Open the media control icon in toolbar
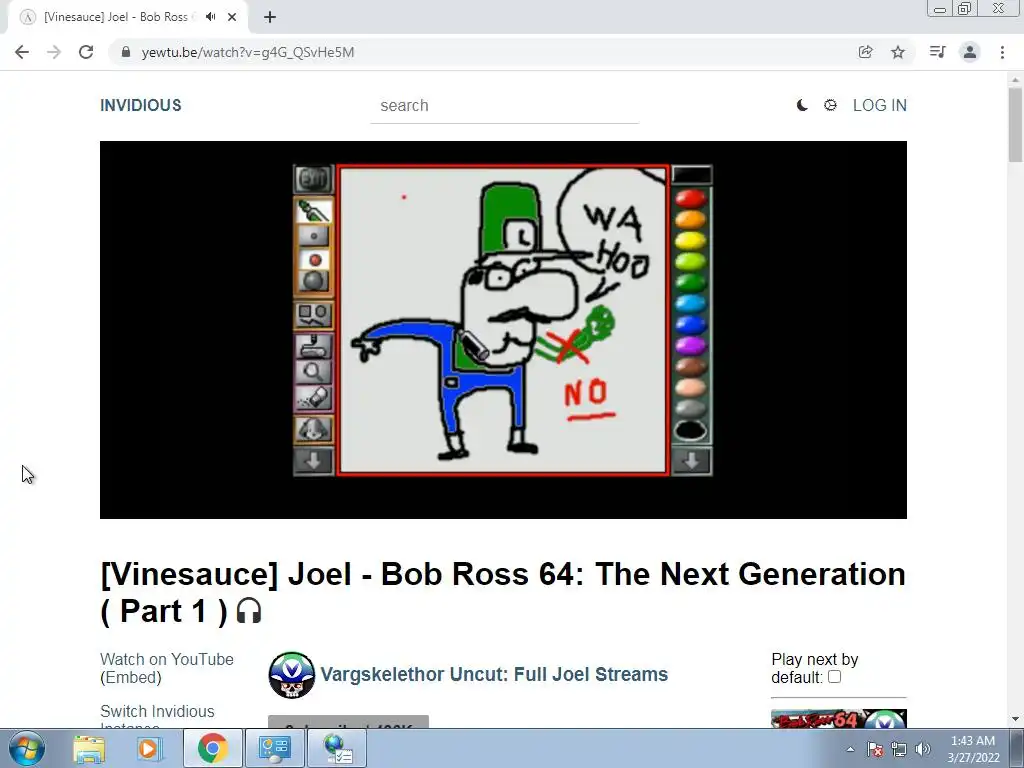 click(937, 52)
